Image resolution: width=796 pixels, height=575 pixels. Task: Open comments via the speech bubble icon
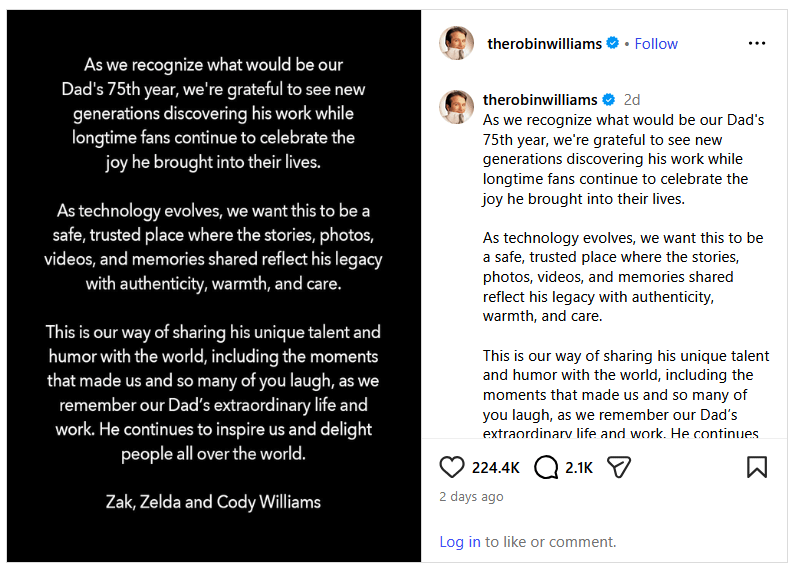[546, 467]
